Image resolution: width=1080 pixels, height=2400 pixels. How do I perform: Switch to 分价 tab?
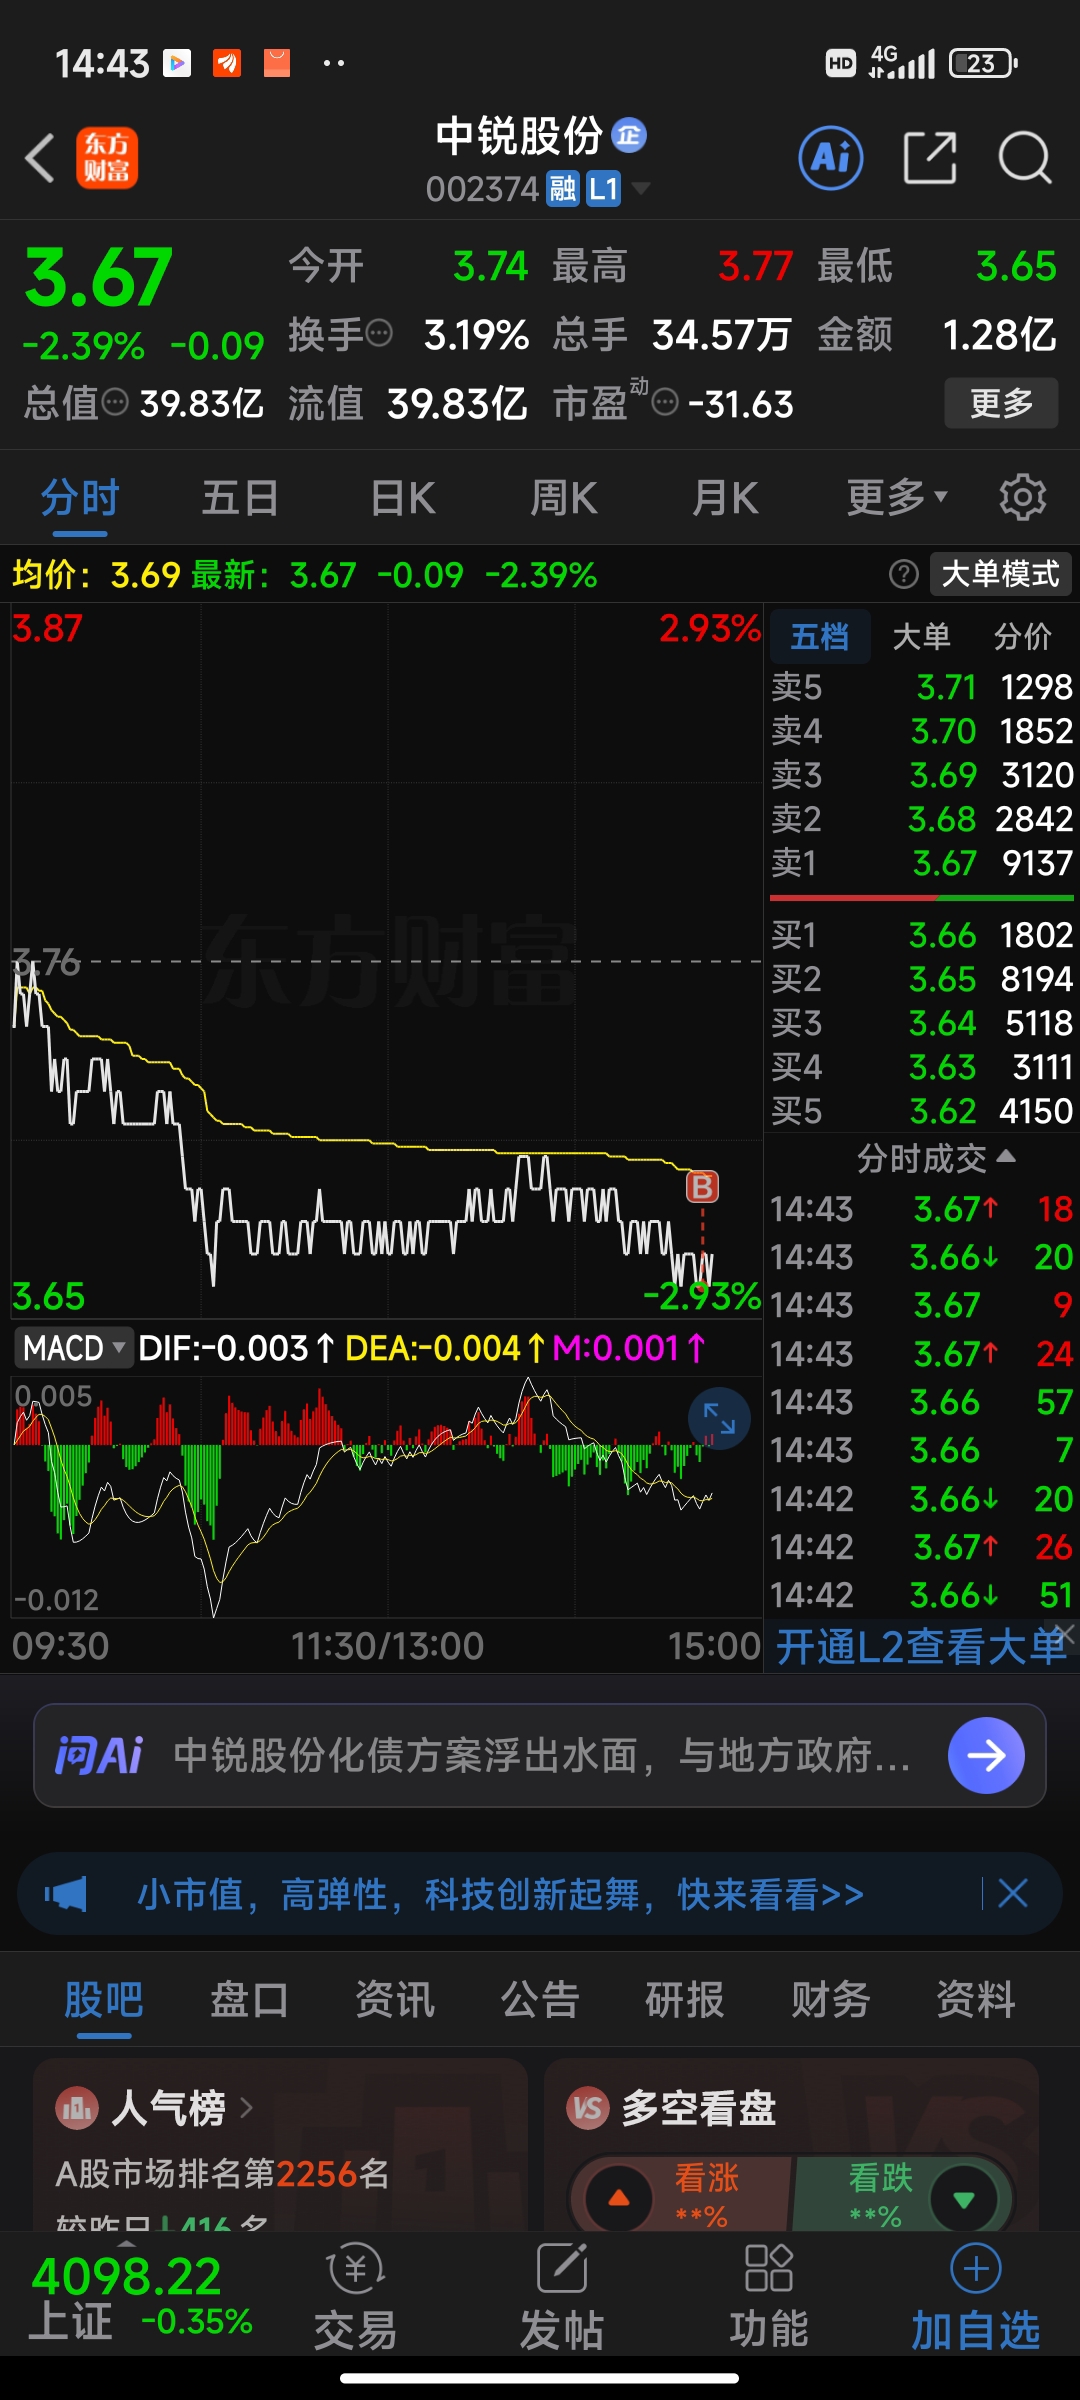(1022, 636)
